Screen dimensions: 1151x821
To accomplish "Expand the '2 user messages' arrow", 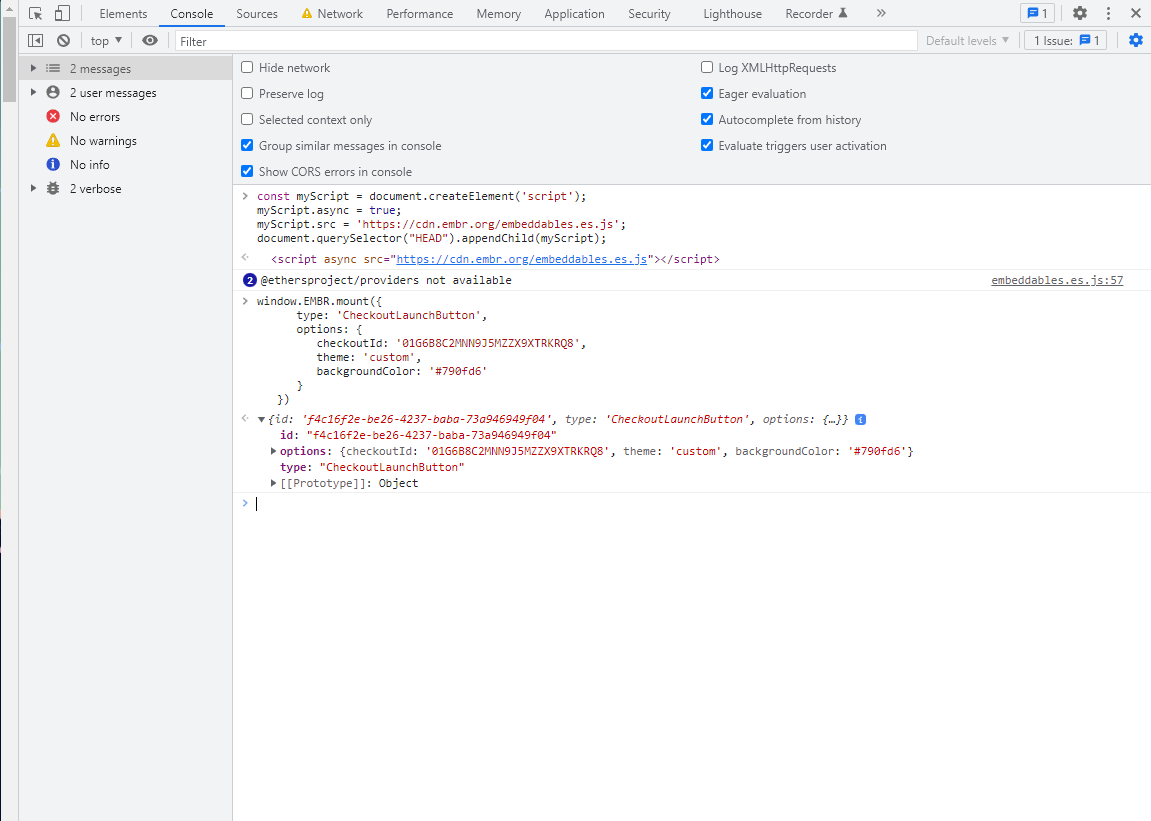I will click(x=33, y=93).
